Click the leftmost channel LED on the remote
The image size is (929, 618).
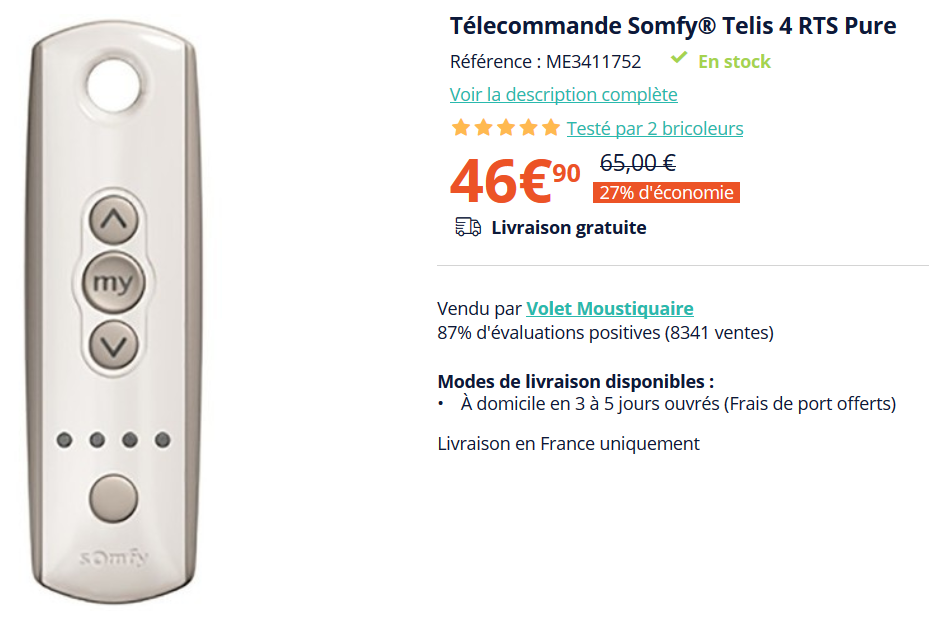click(x=65, y=440)
